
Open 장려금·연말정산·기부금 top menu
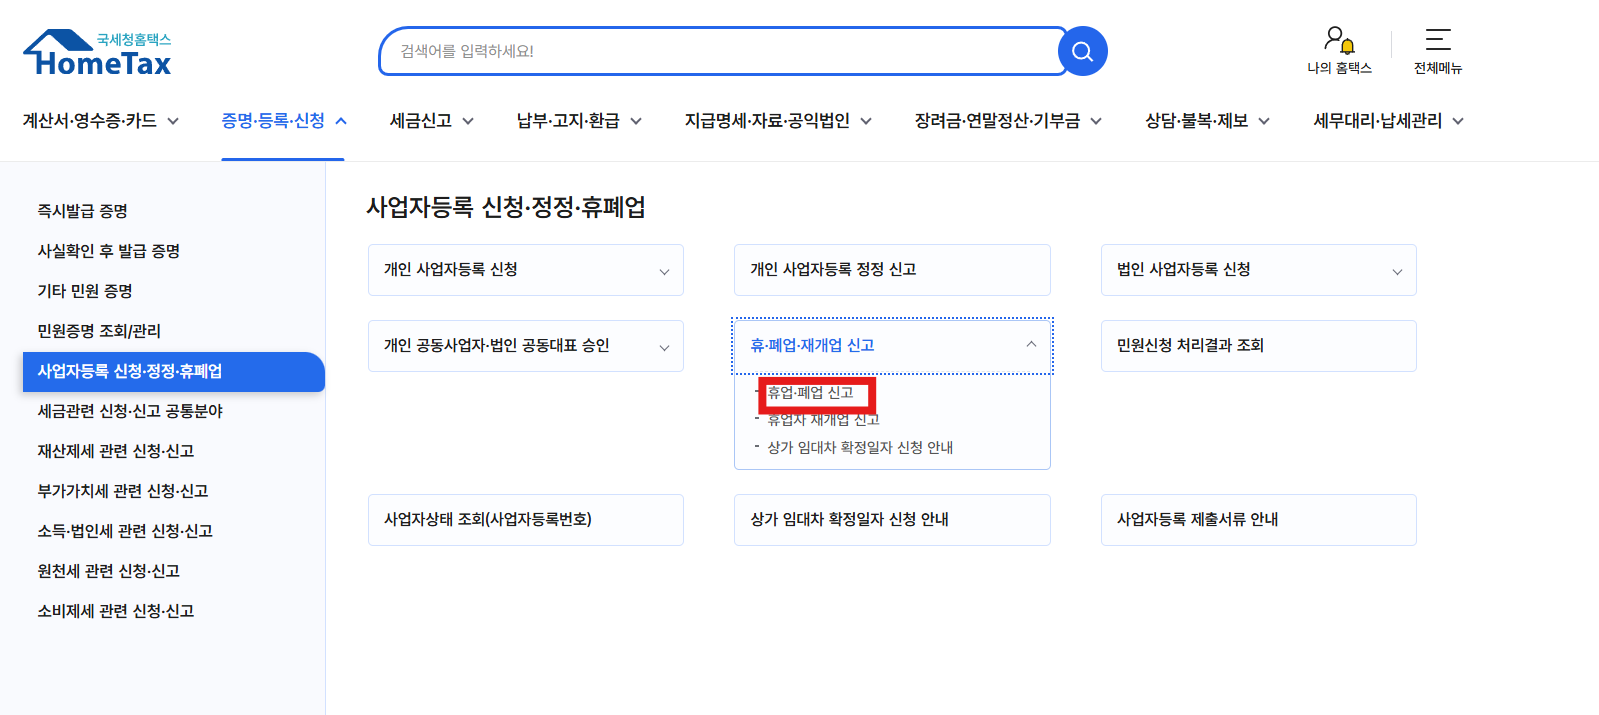click(1008, 121)
